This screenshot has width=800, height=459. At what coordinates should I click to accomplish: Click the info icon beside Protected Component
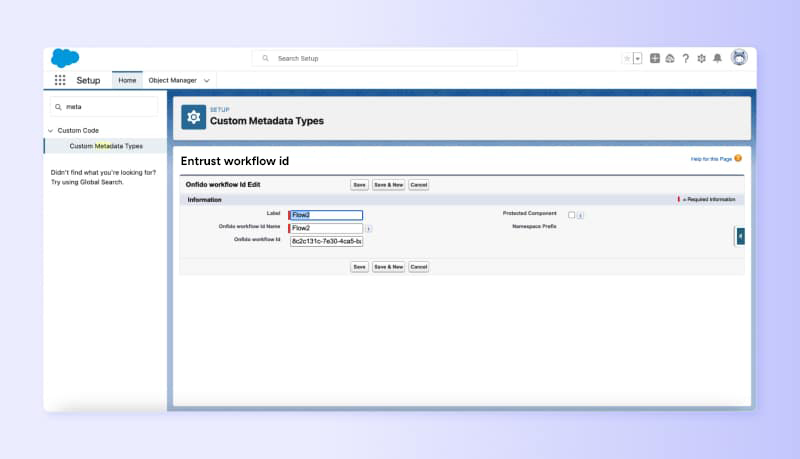click(580, 215)
